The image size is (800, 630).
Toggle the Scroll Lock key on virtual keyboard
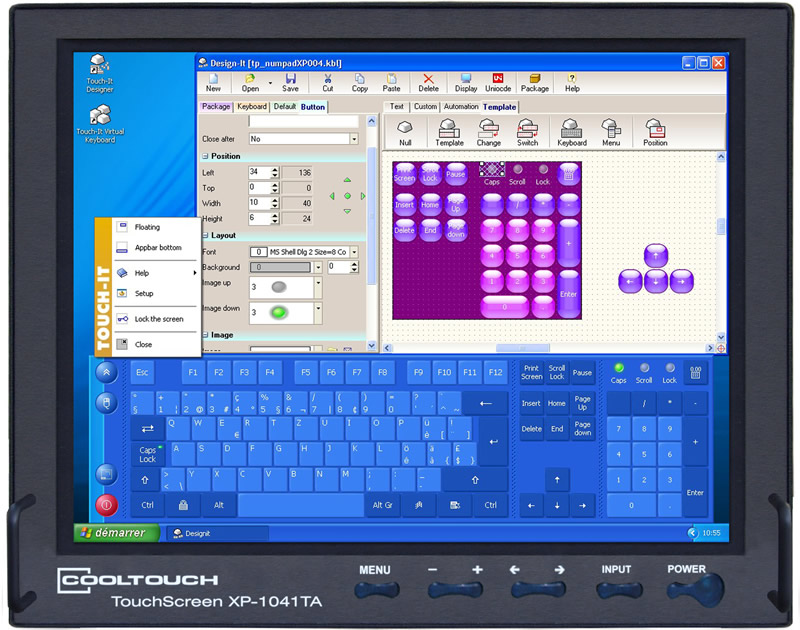pos(557,372)
